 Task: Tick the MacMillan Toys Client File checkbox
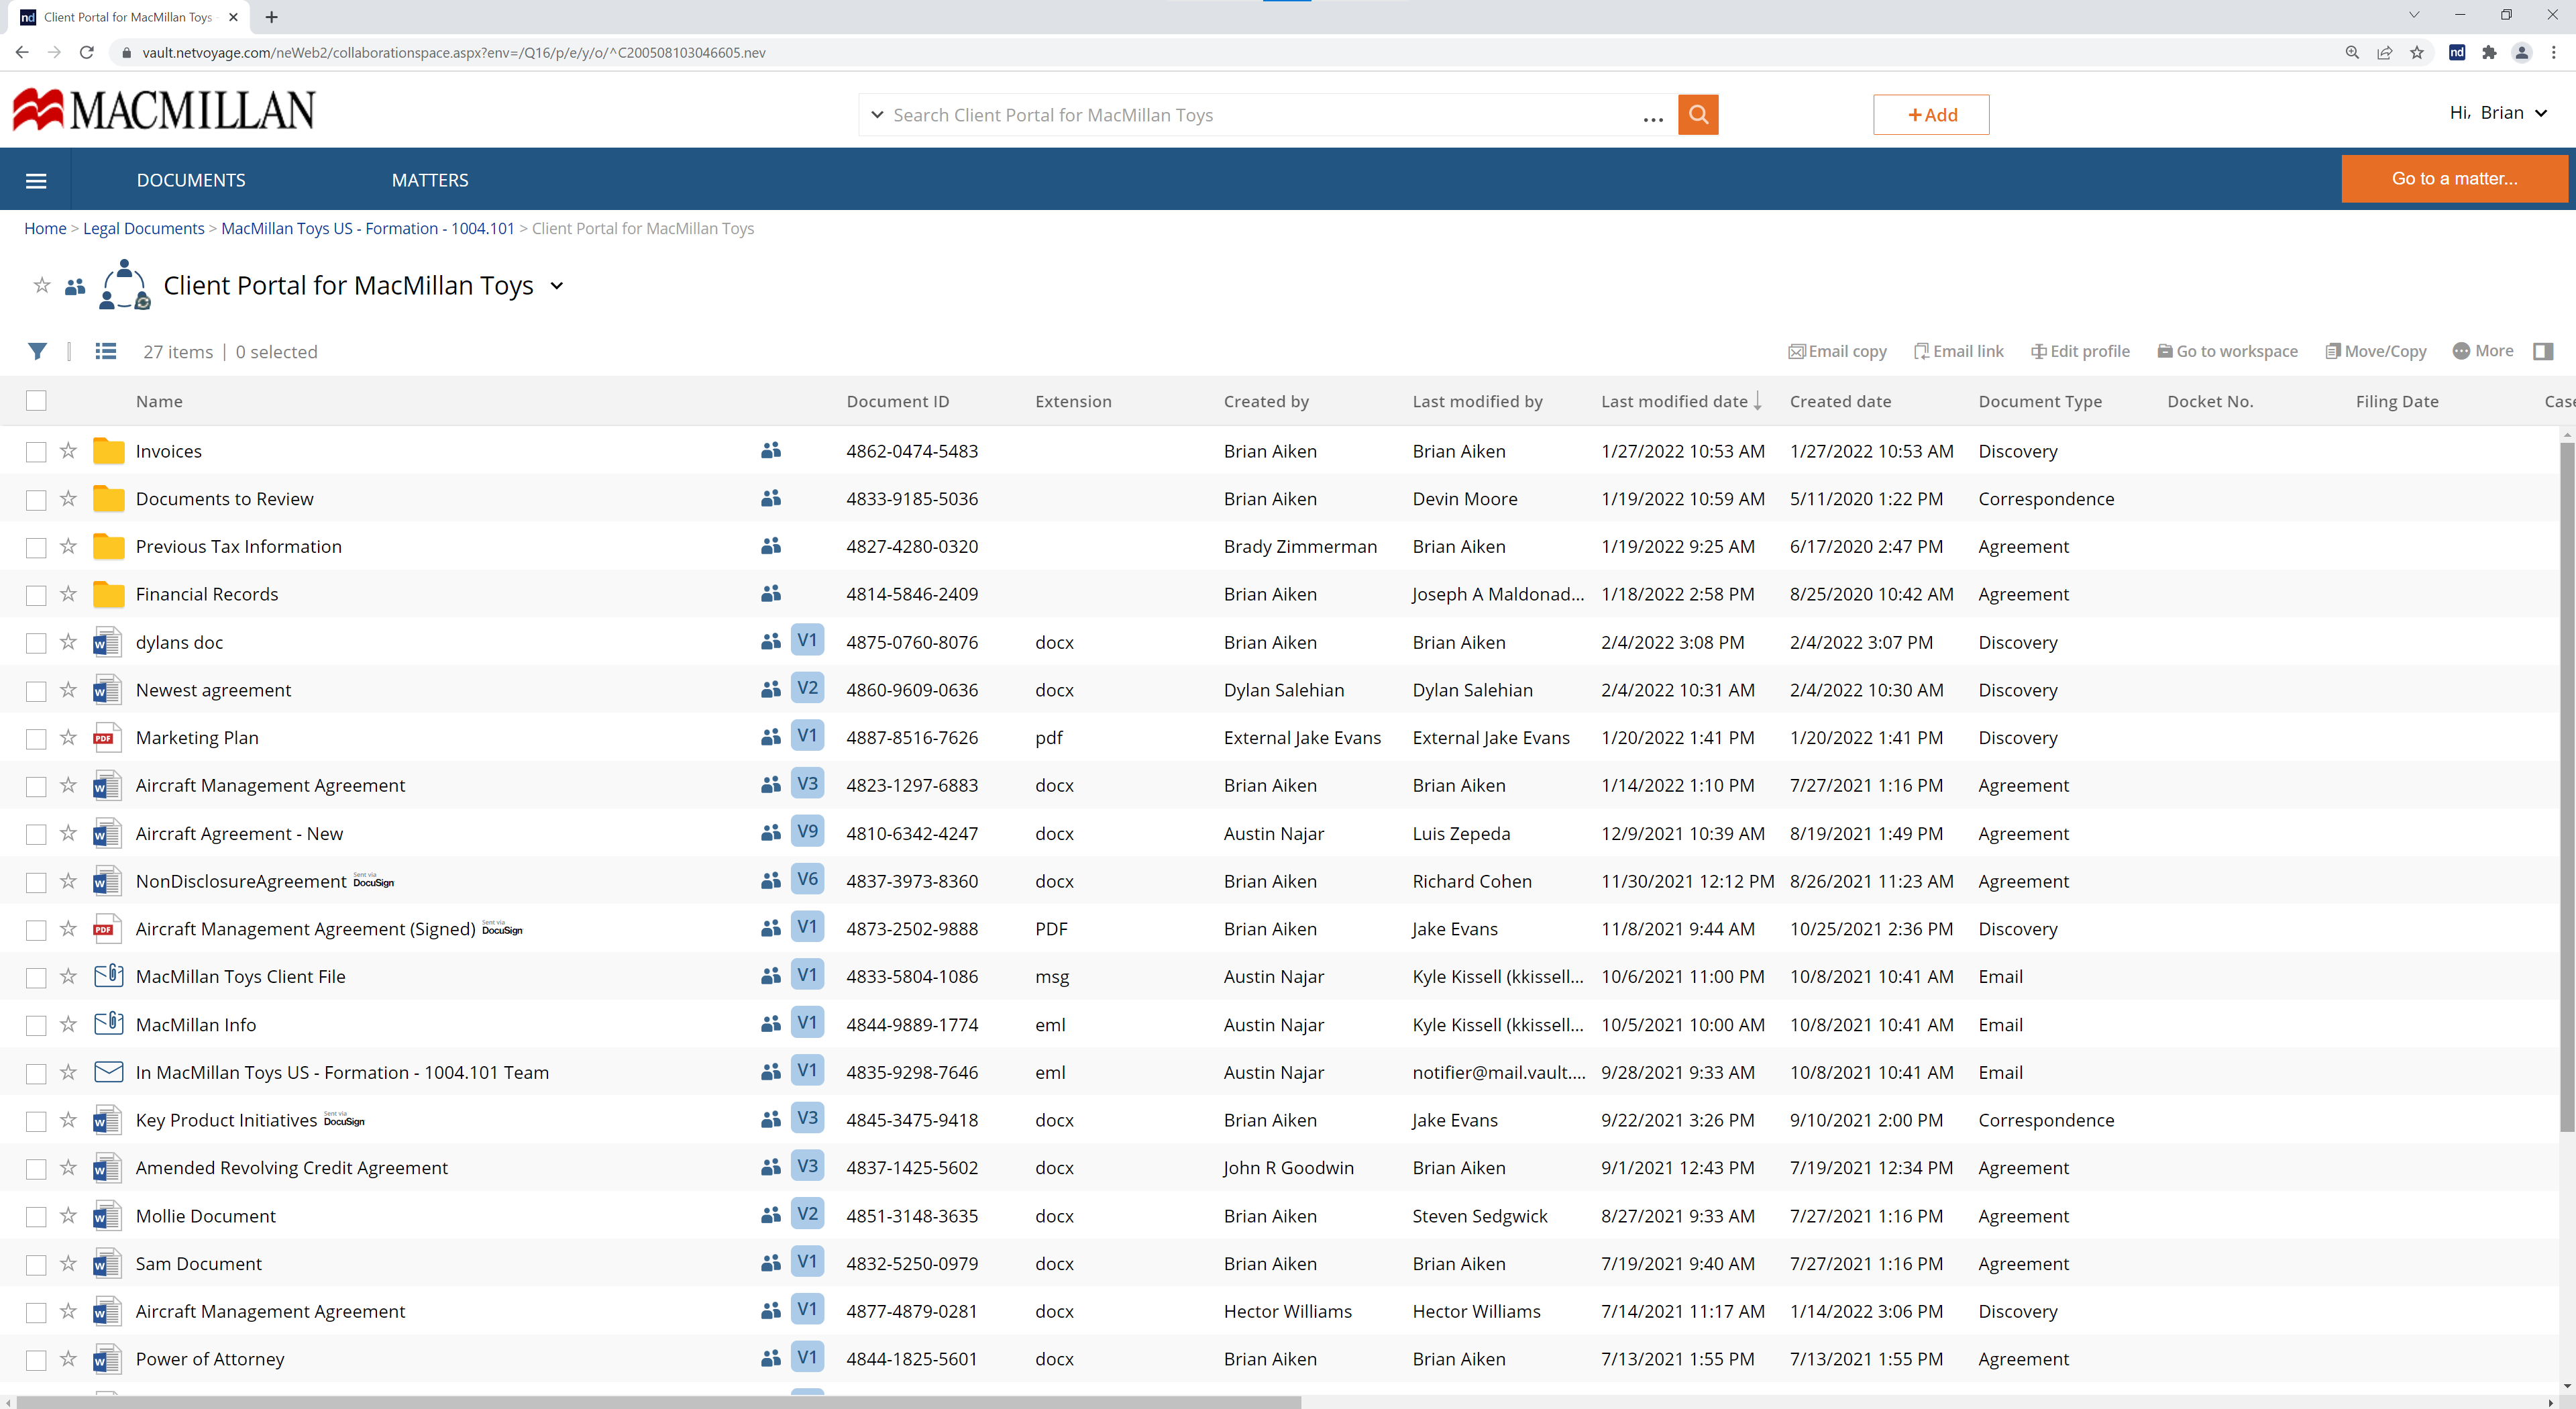(x=36, y=978)
